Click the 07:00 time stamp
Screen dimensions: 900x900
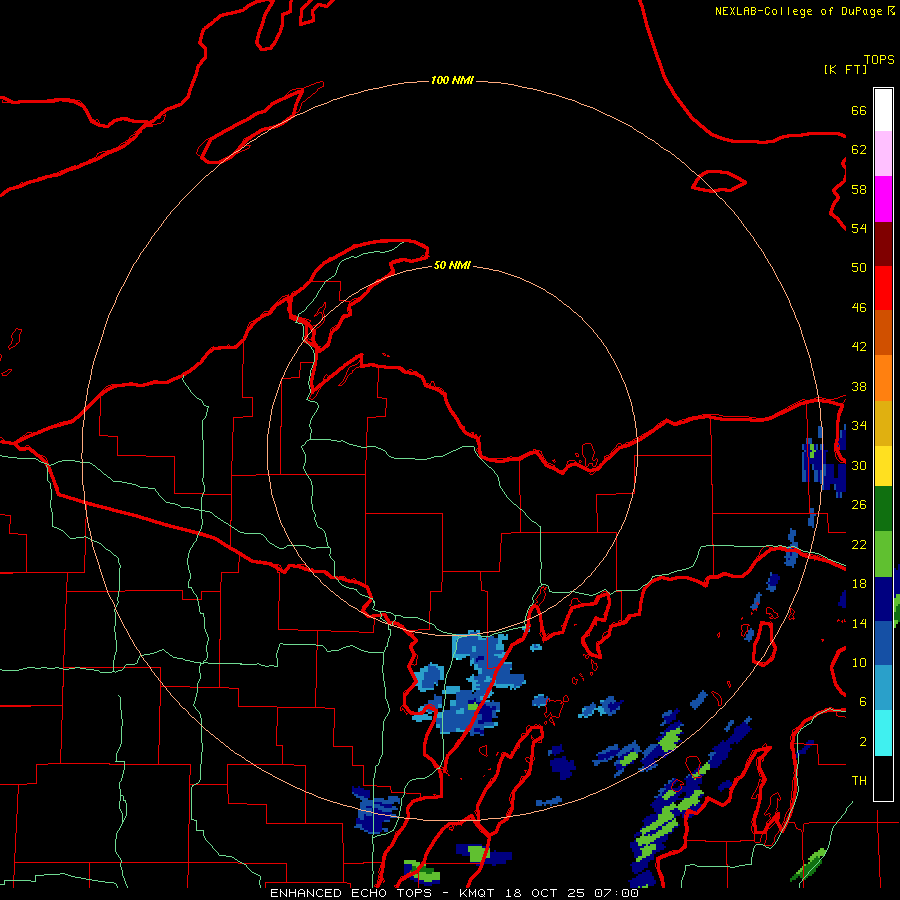pyautogui.click(x=616, y=893)
